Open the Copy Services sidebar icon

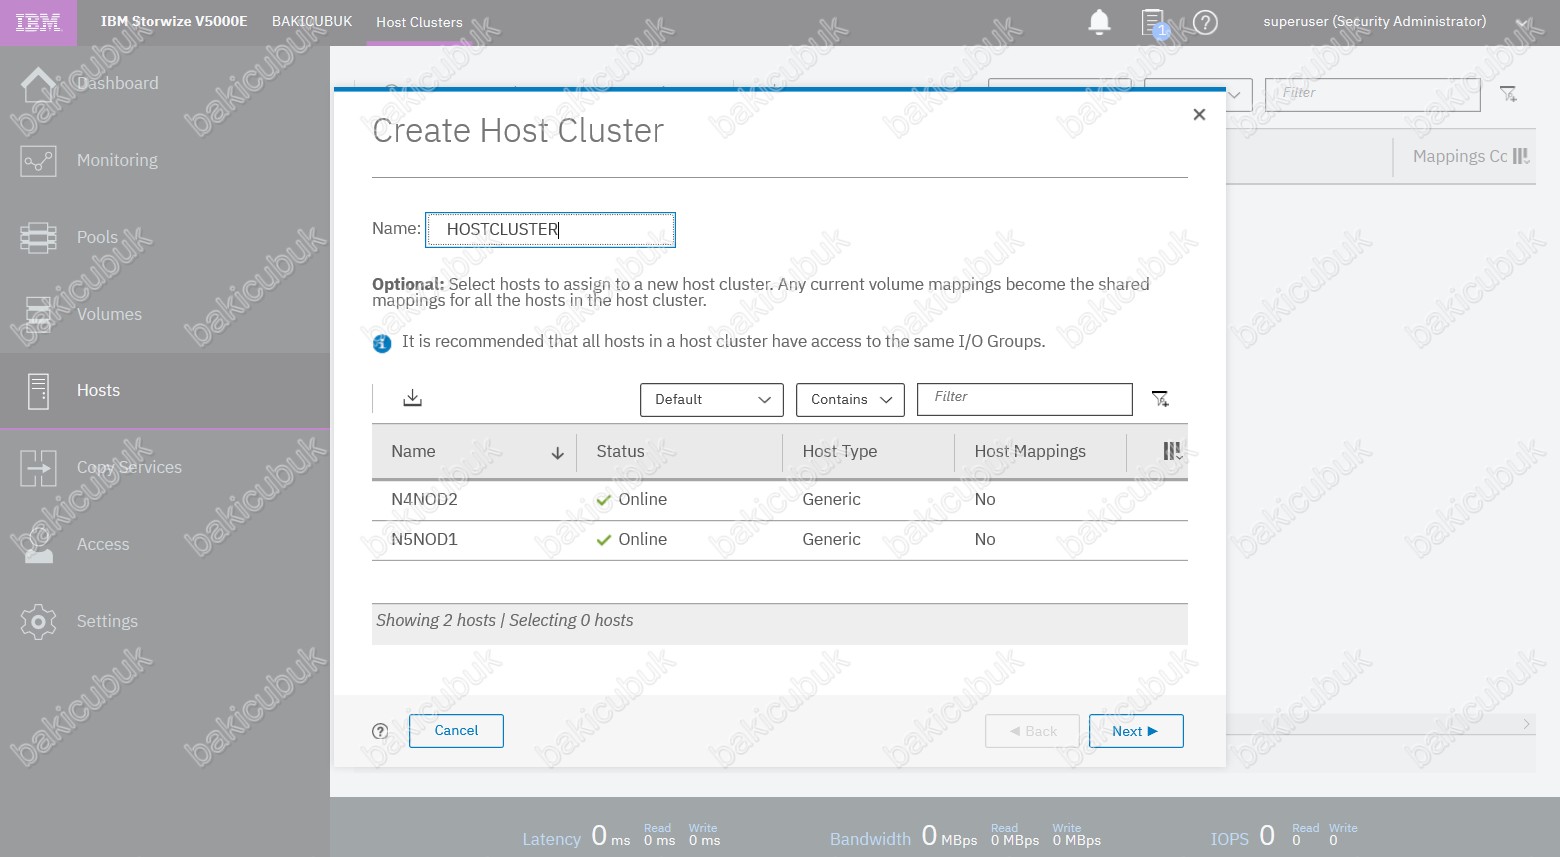pos(38,468)
